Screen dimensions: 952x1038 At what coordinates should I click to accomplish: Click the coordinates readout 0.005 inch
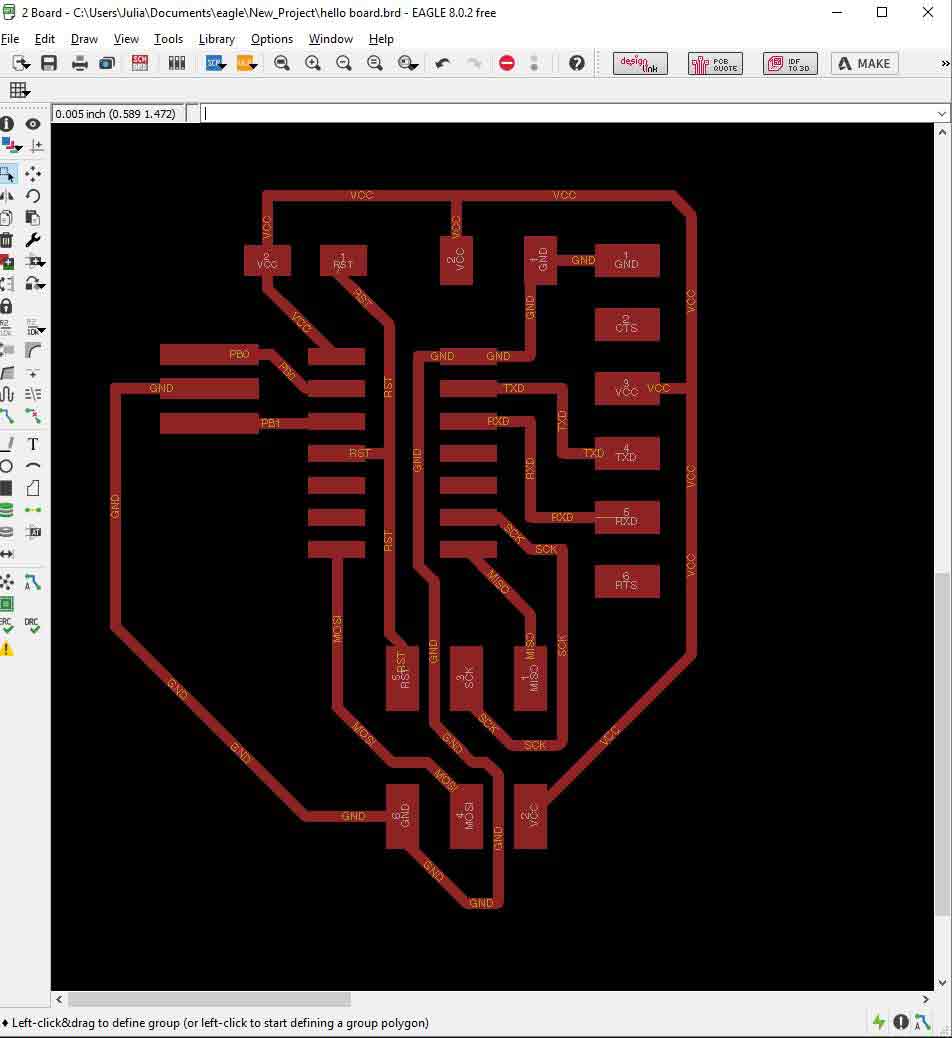(118, 114)
